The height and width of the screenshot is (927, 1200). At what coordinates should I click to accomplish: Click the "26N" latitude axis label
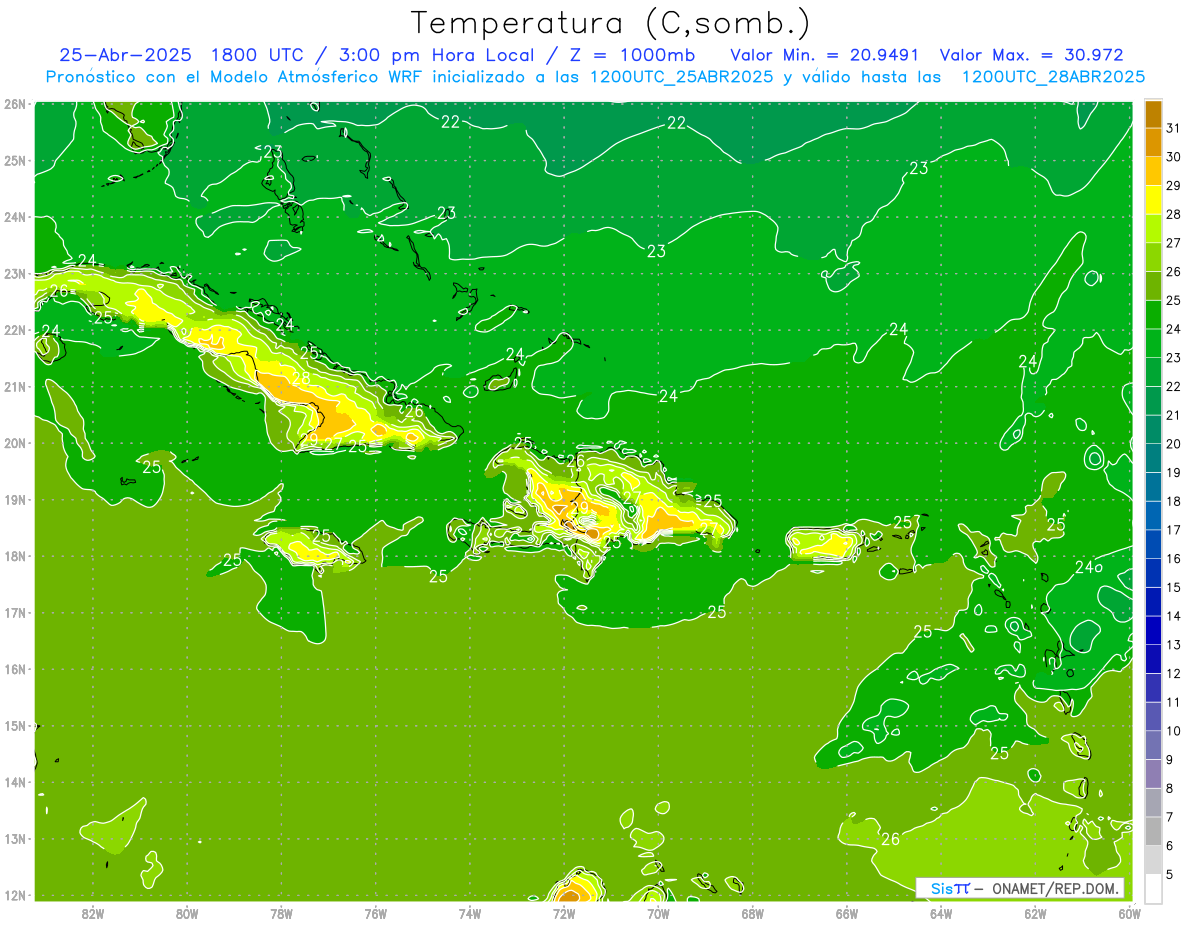pyautogui.click(x=15, y=104)
